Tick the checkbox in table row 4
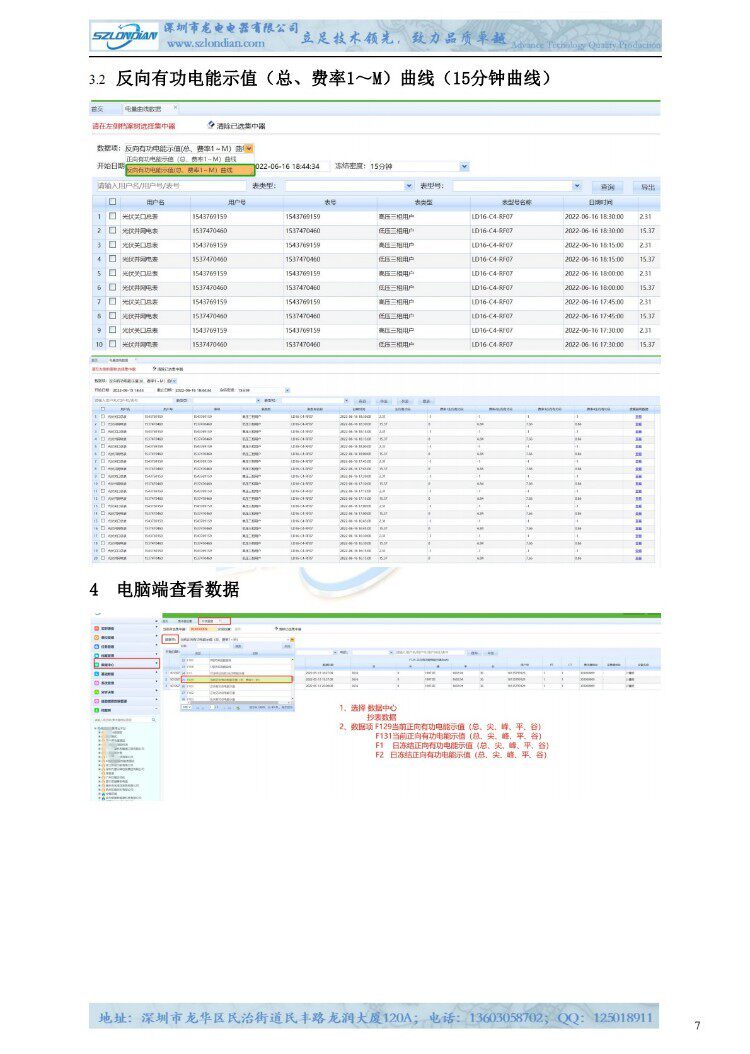750x1054 pixels. pyautogui.click(x=112, y=259)
